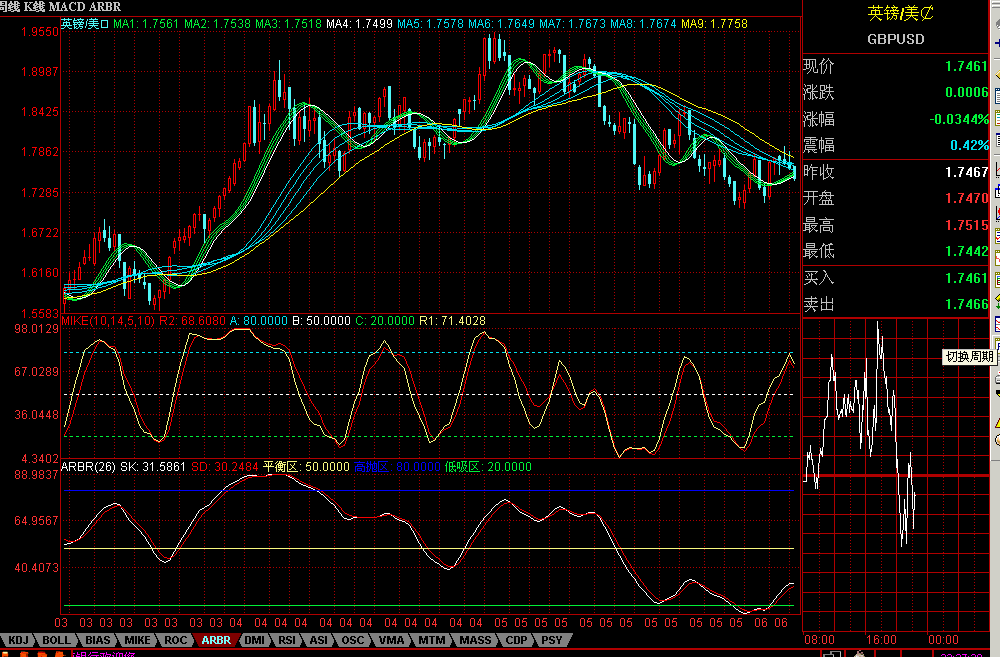Click the 切换周期 switch-period button
This screenshot has height=657, width=1000.
(966, 355)
